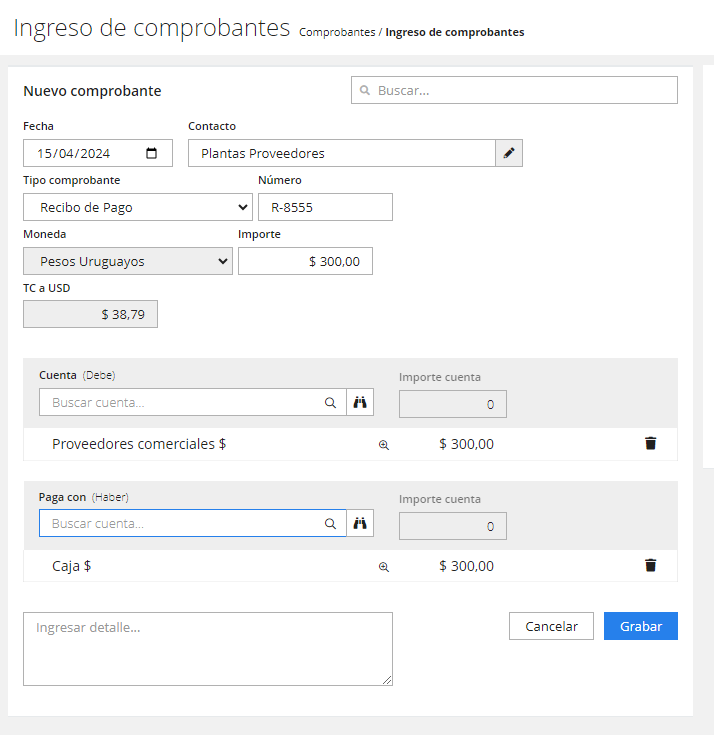The image size is (714, 735).
Task: Focus the top Buscar search field
Action: (514, 90)
